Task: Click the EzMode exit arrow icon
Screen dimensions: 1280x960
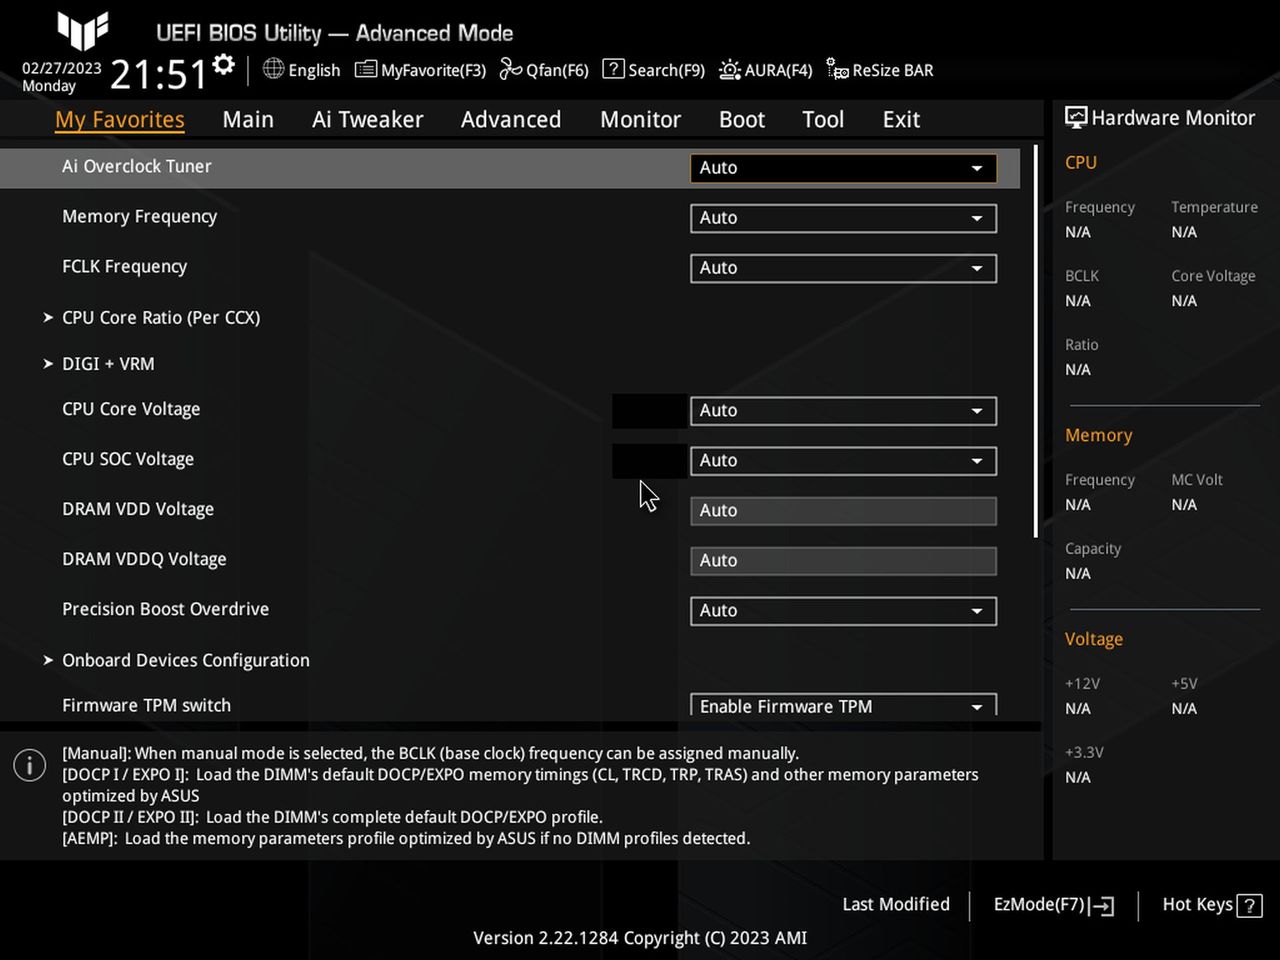Action: point(1102,906)
